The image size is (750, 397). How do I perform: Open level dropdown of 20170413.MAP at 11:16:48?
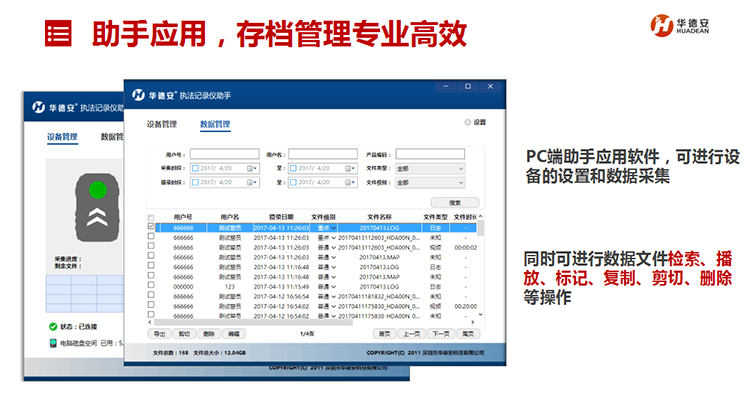tap(333, 277)
